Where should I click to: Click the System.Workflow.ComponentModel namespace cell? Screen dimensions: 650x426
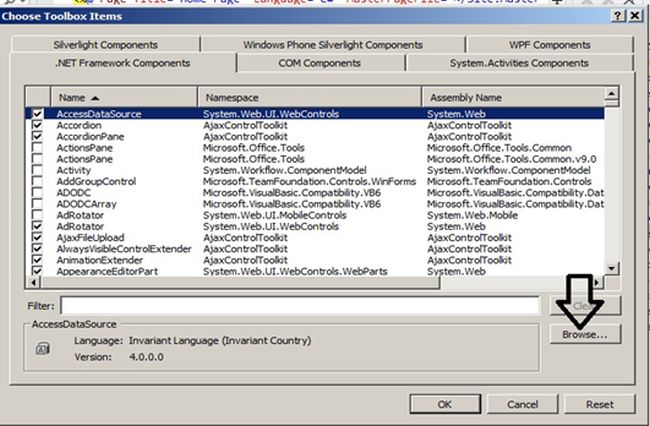(x=285, y=170)
